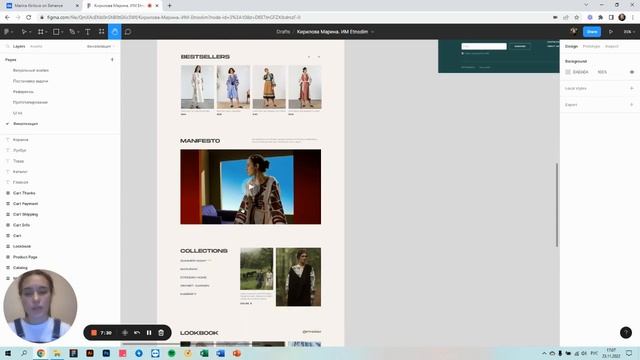Go back in the browser
This screenshot has height=360, width=640.
point(7,17)
